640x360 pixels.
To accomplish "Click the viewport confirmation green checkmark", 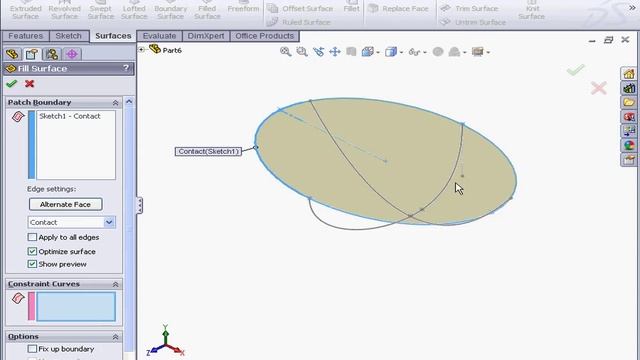I will [x=576, y=70].
